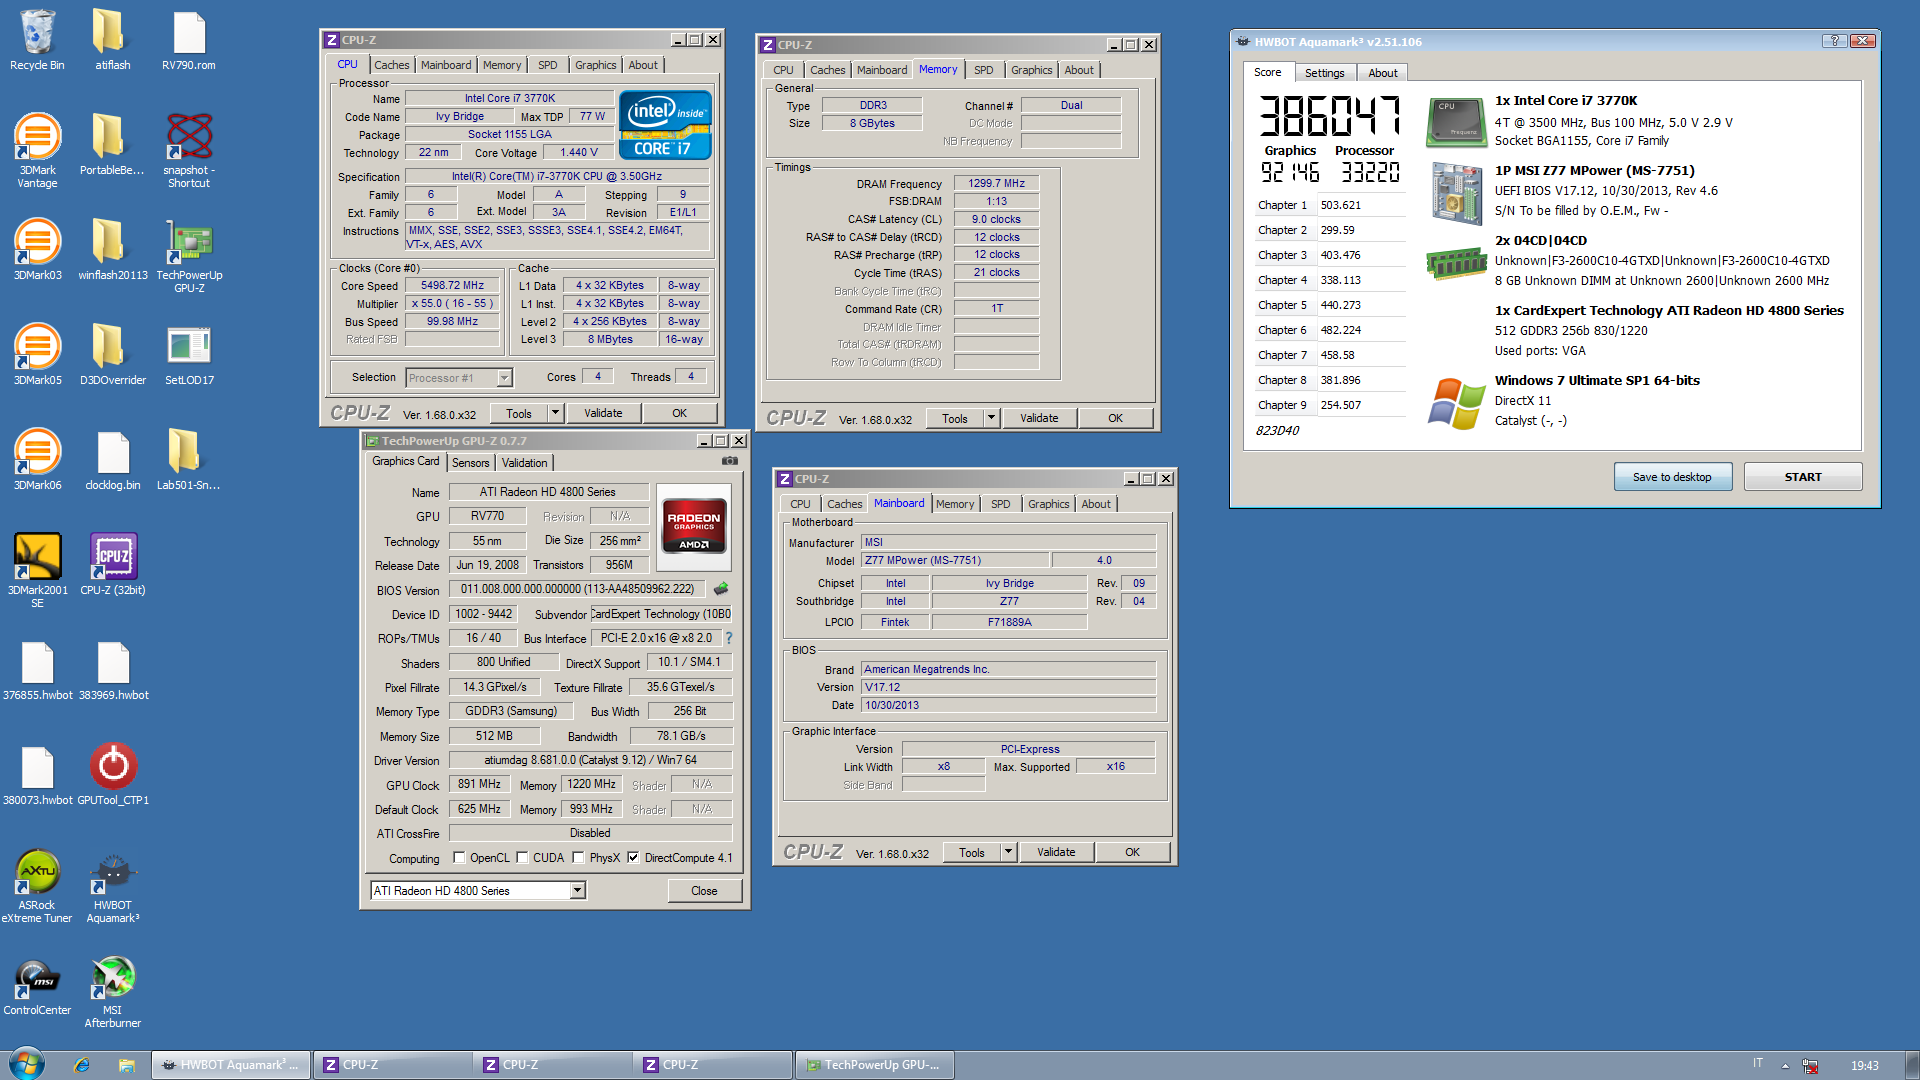1920x1080 pixels.
Task: Click the Bus Interface question mark icon
Action: coord(728,638)
